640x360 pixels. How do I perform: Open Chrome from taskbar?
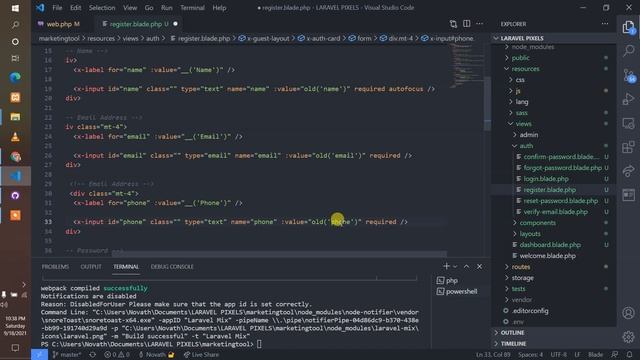(15, 156)
